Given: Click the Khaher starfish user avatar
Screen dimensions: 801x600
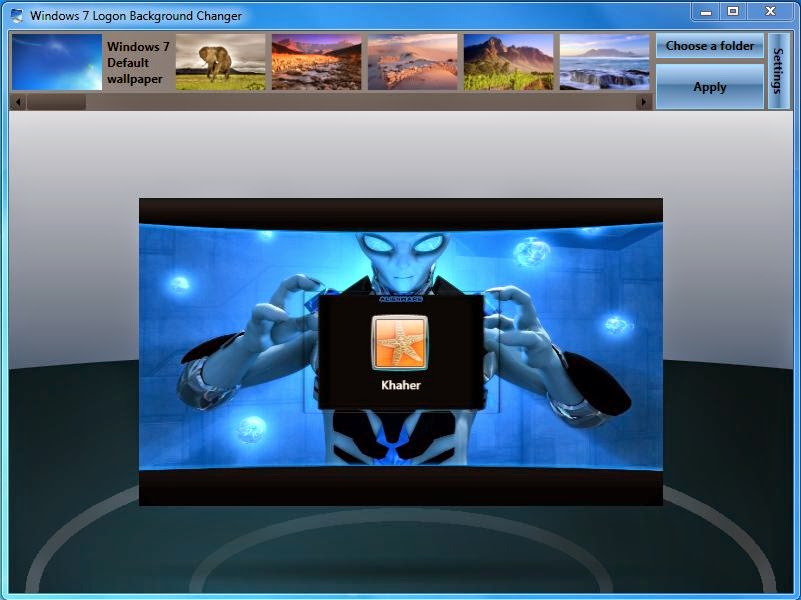Looking at the screenshot, I should pos(398,341).
